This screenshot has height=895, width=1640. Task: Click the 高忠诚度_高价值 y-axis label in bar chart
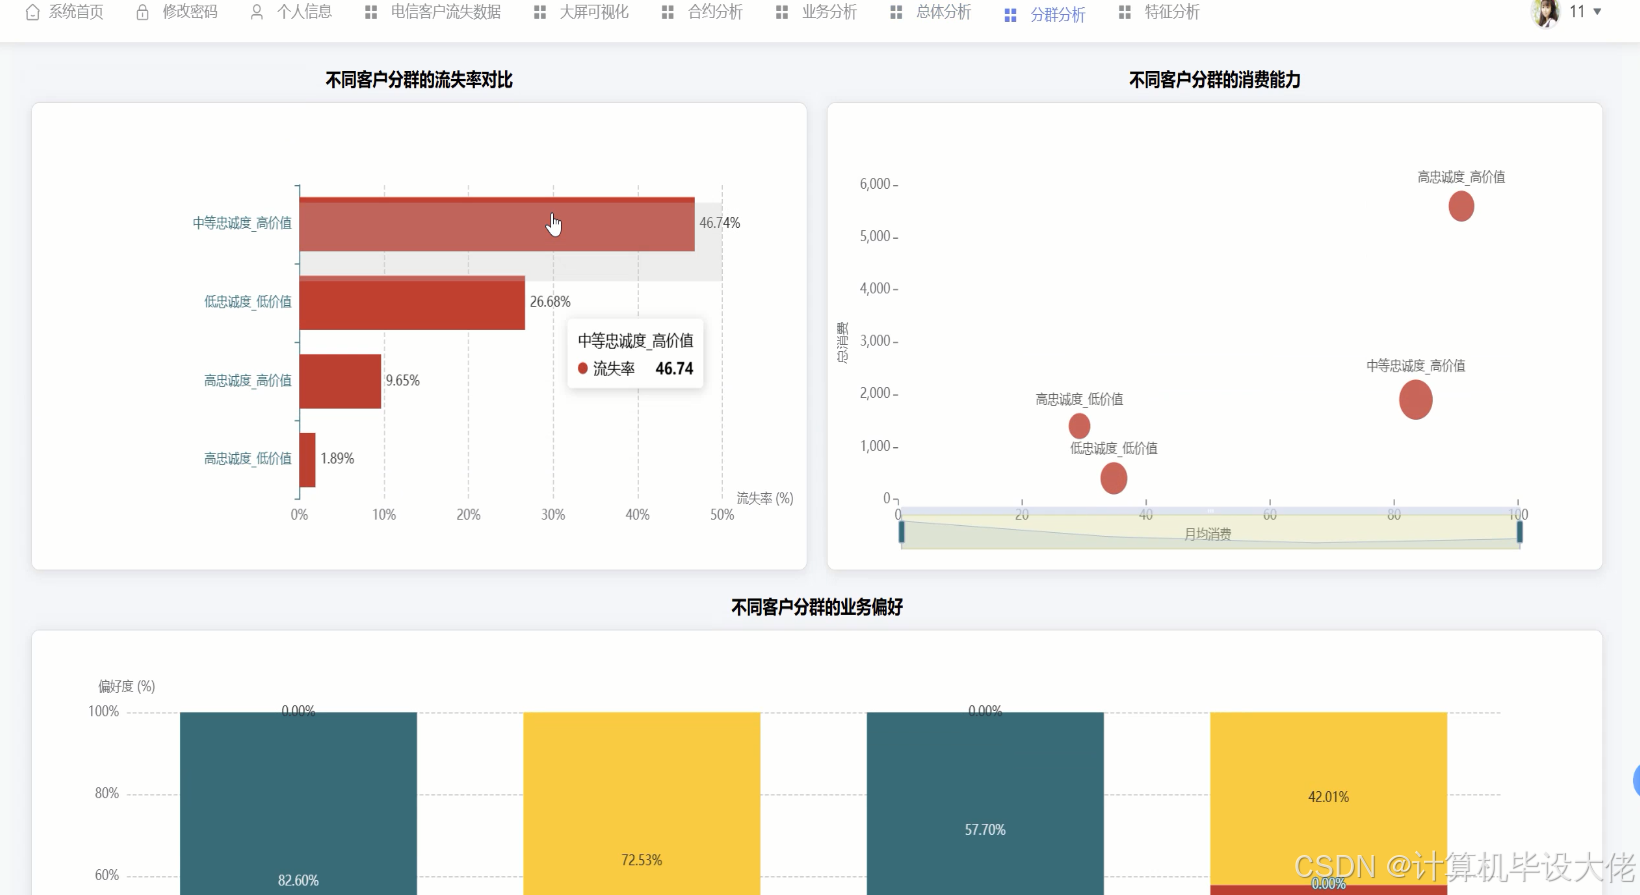[x=248, y=381]
